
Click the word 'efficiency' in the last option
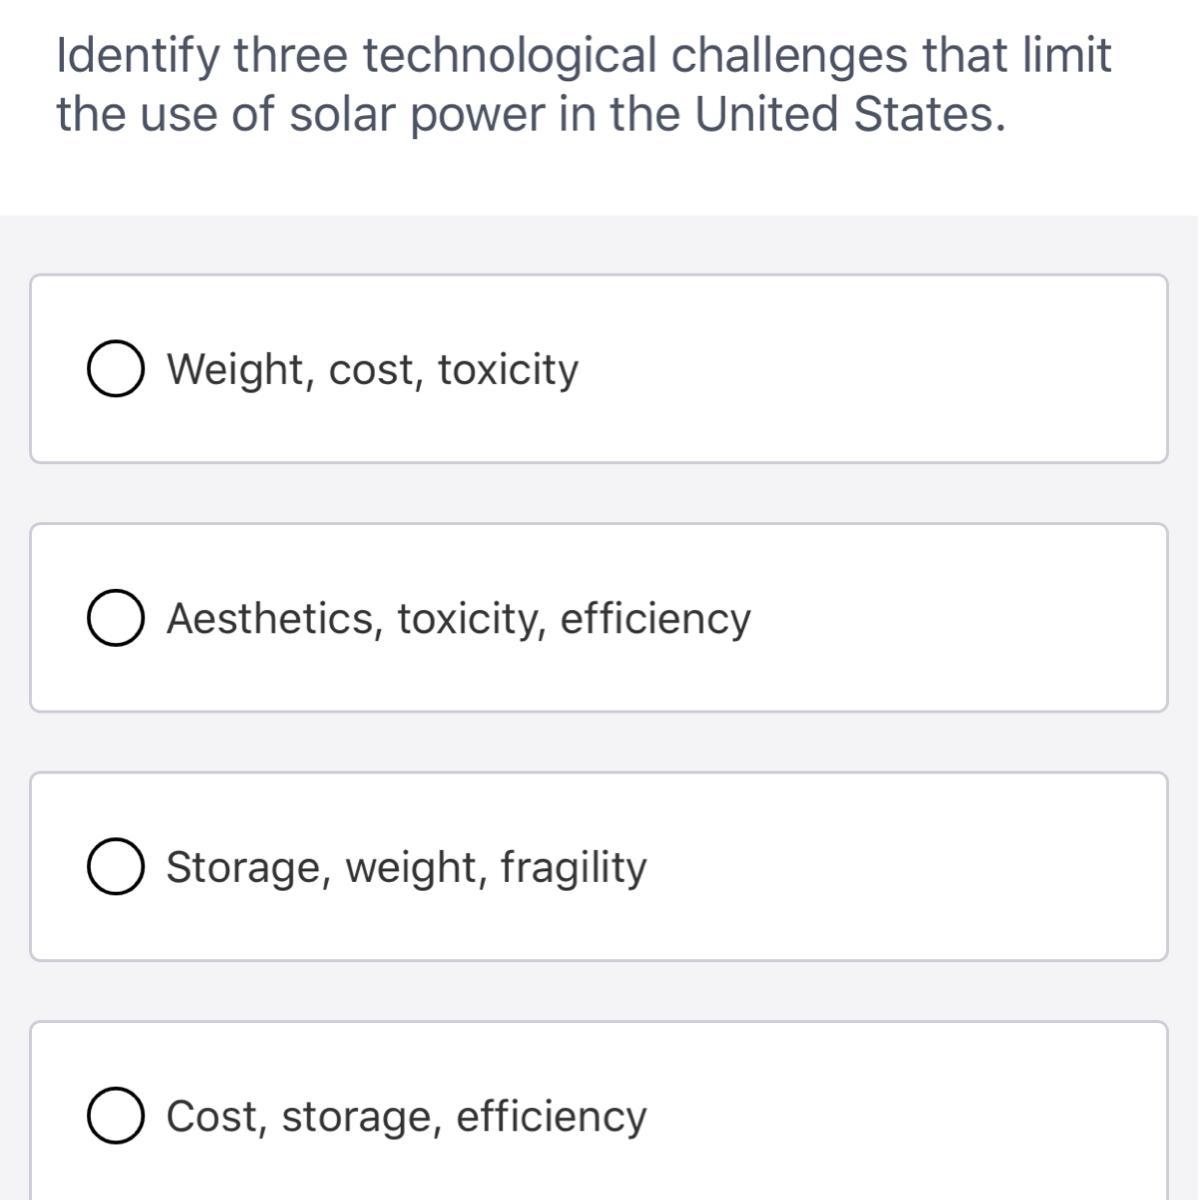[551, 1116]
